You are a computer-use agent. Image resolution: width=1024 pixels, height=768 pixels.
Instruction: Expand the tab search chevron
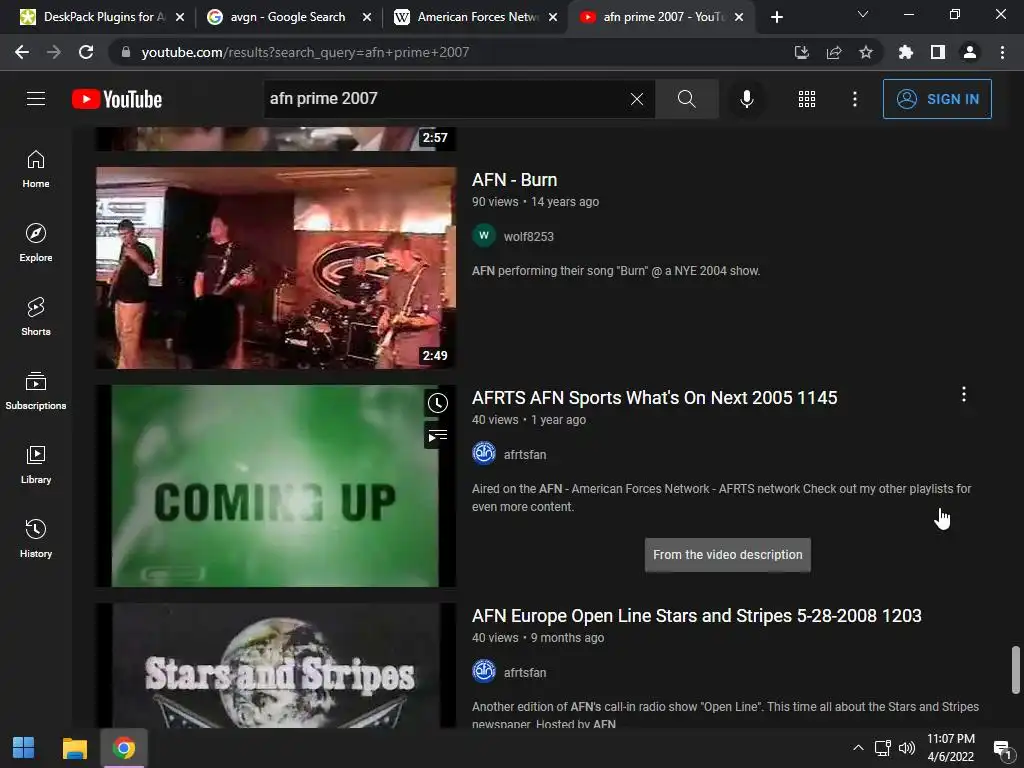(x=862, y=14)
